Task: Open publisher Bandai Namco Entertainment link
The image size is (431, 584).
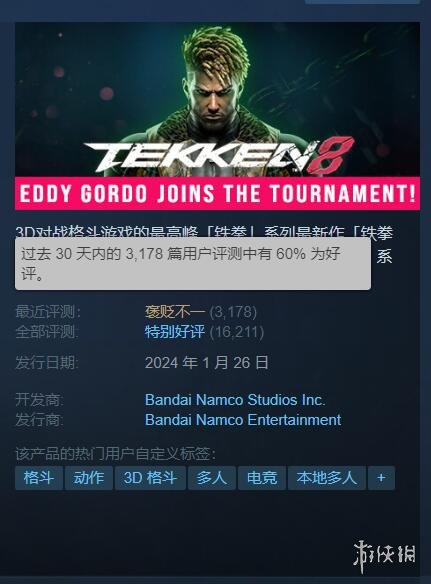Action: pos(243,420)
